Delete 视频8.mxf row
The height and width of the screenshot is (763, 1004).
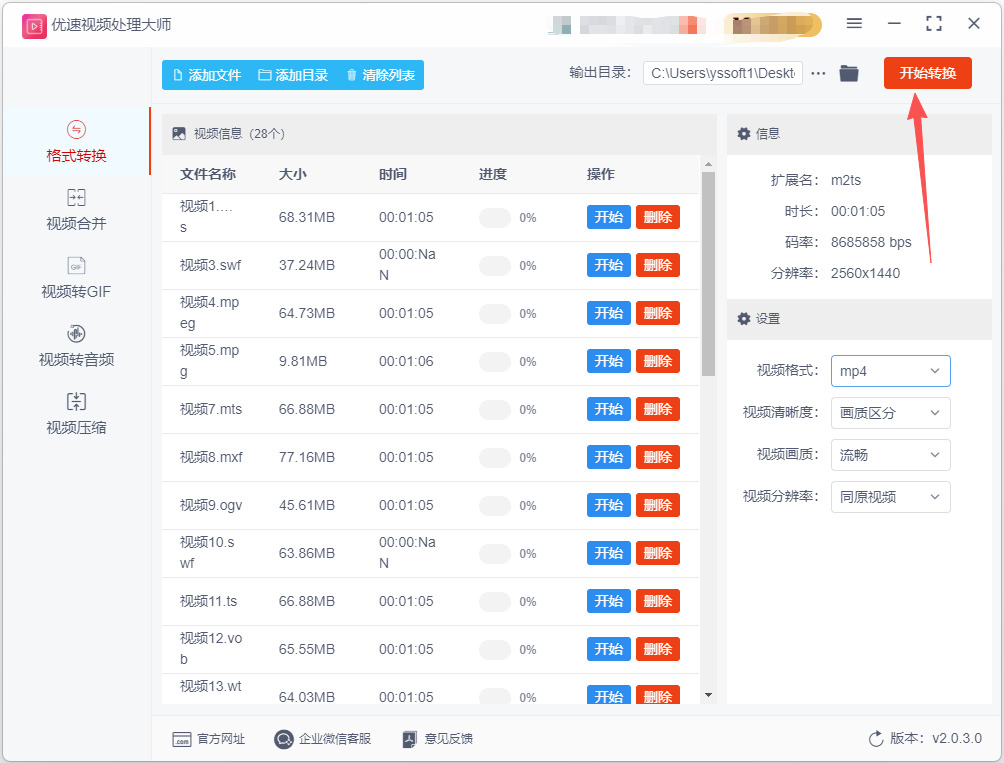coord(658,457)
